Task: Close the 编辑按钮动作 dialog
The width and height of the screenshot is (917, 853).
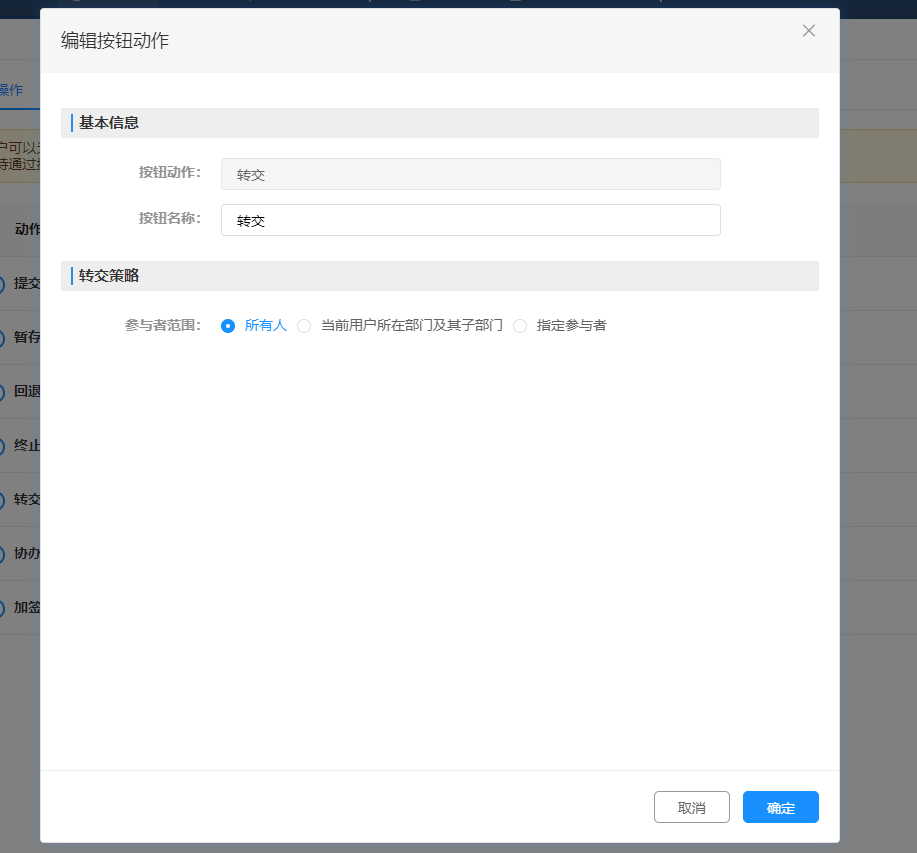Action: coord(809,31)
